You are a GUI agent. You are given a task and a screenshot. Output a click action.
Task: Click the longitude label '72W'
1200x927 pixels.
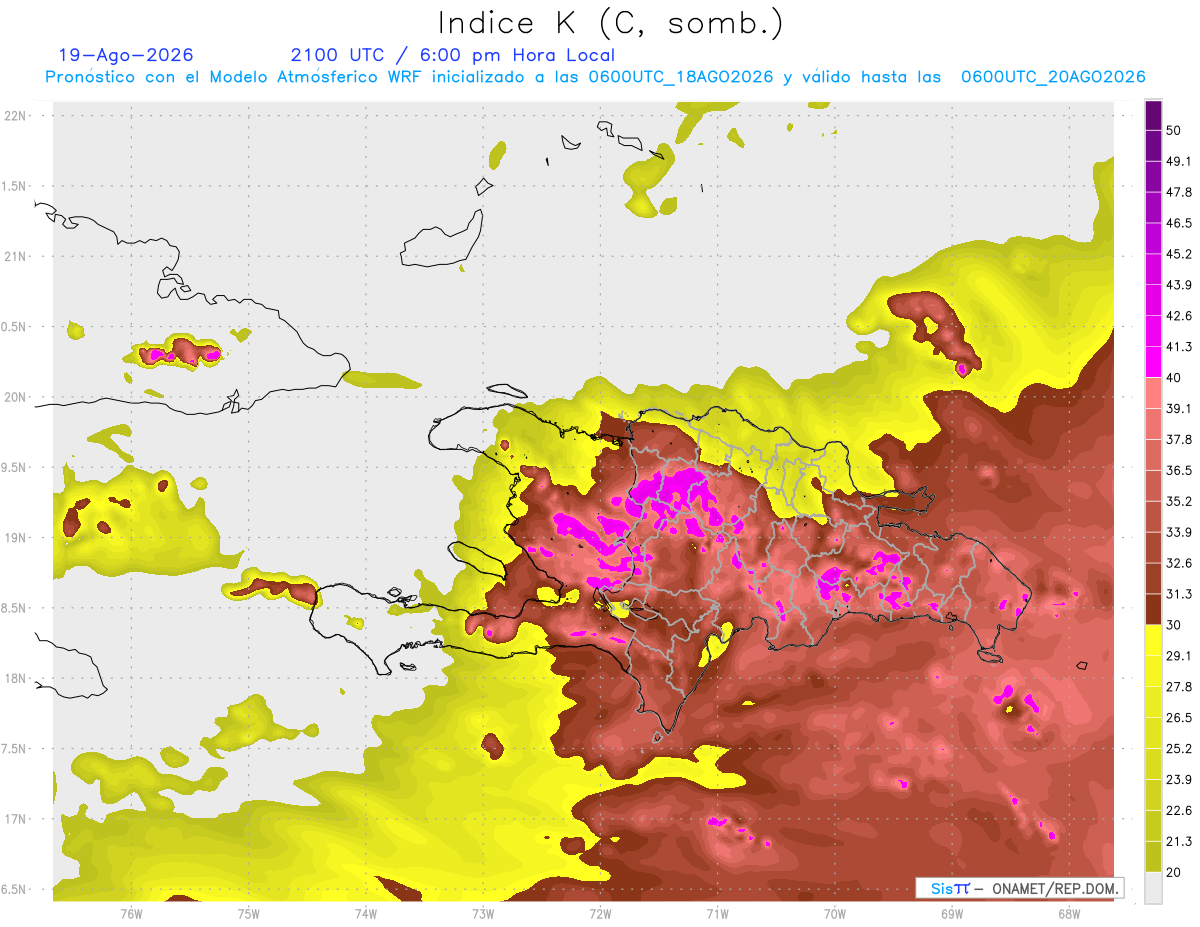click(x=600, y=914)
